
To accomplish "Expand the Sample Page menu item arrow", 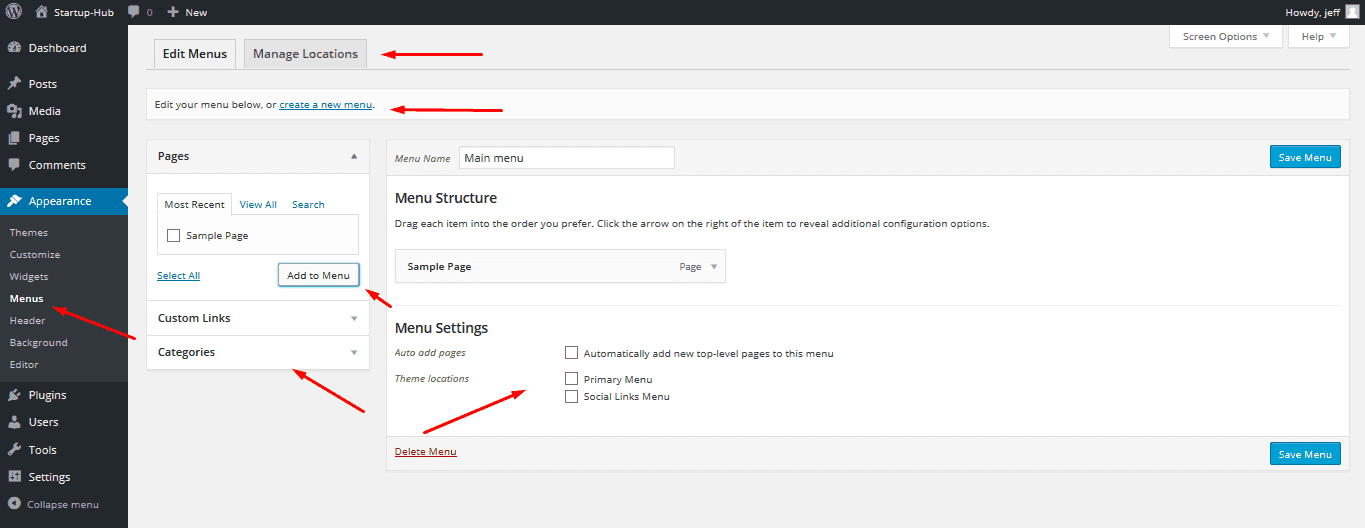I will (713, 267).
